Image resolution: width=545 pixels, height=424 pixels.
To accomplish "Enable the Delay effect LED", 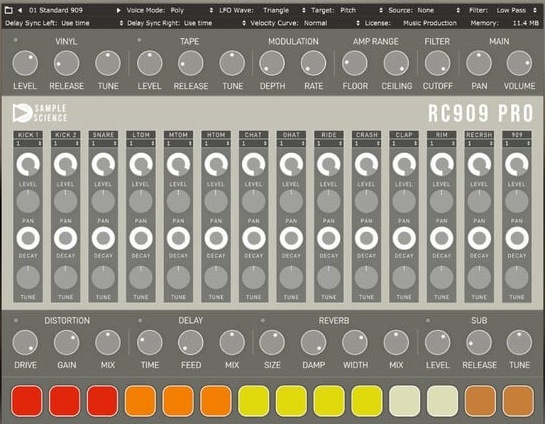I will point(140,320).
